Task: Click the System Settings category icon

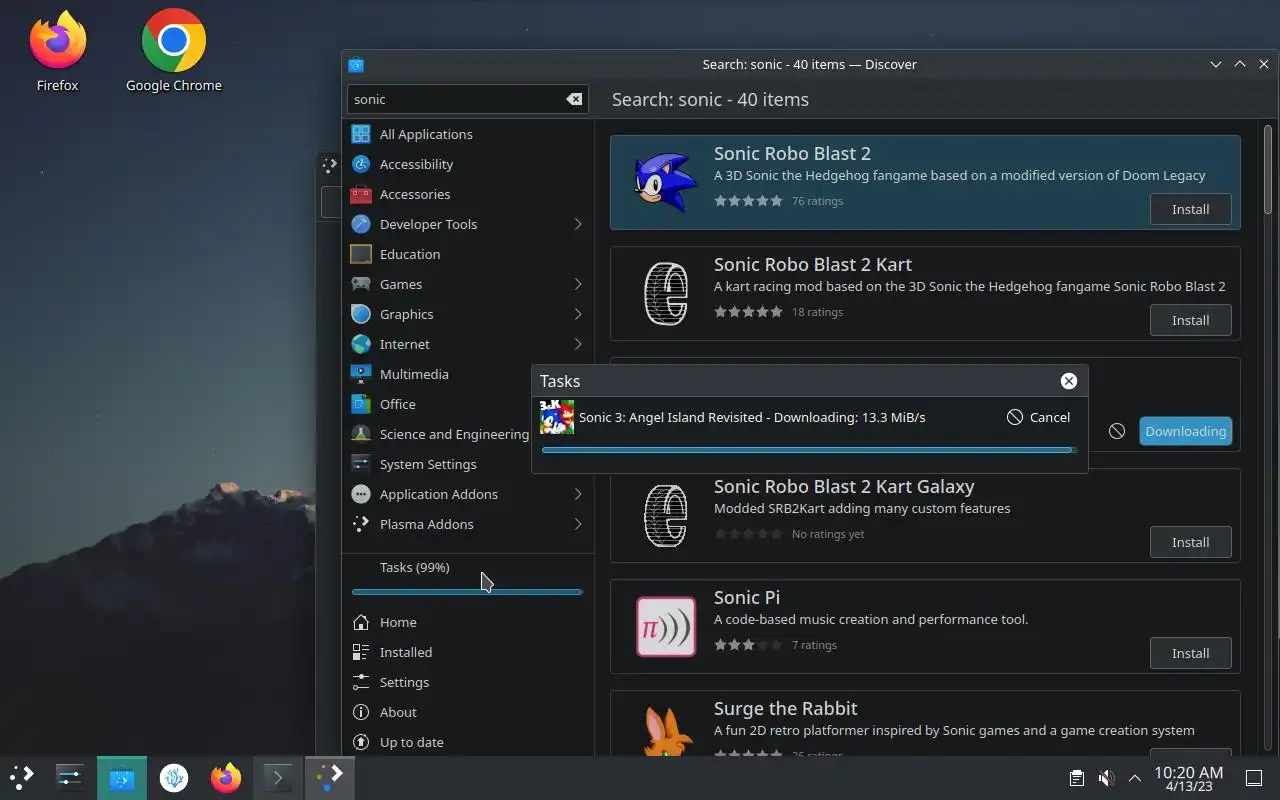Action: [361, 464]
